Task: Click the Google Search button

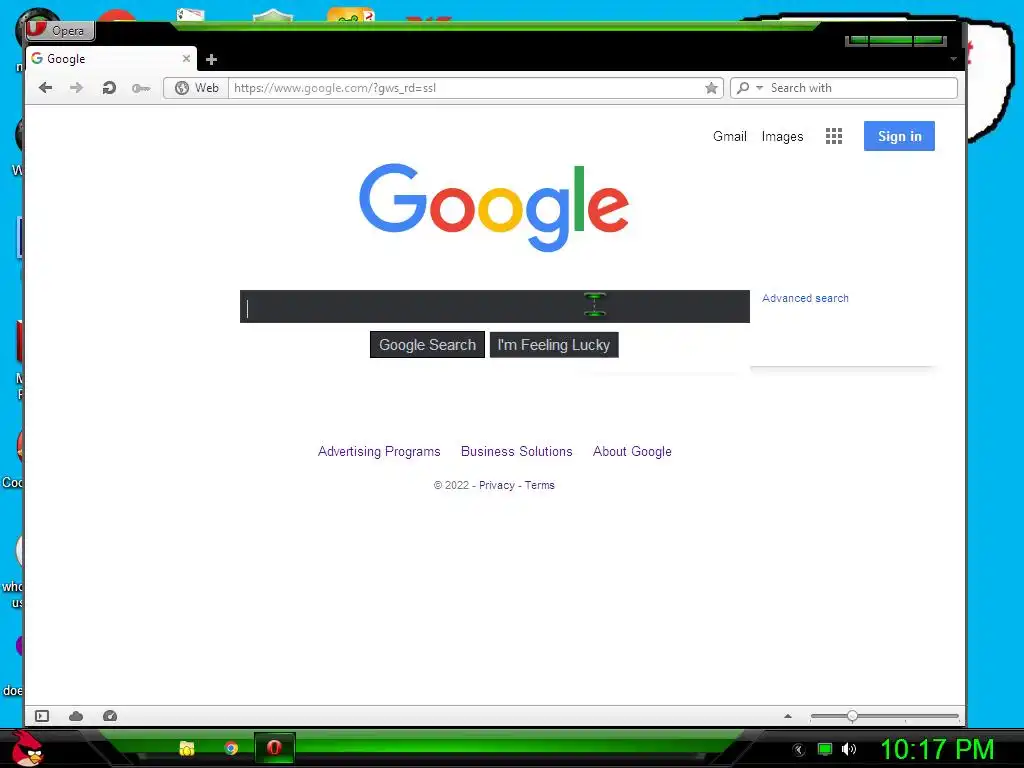Action: (x=427, y=345)
